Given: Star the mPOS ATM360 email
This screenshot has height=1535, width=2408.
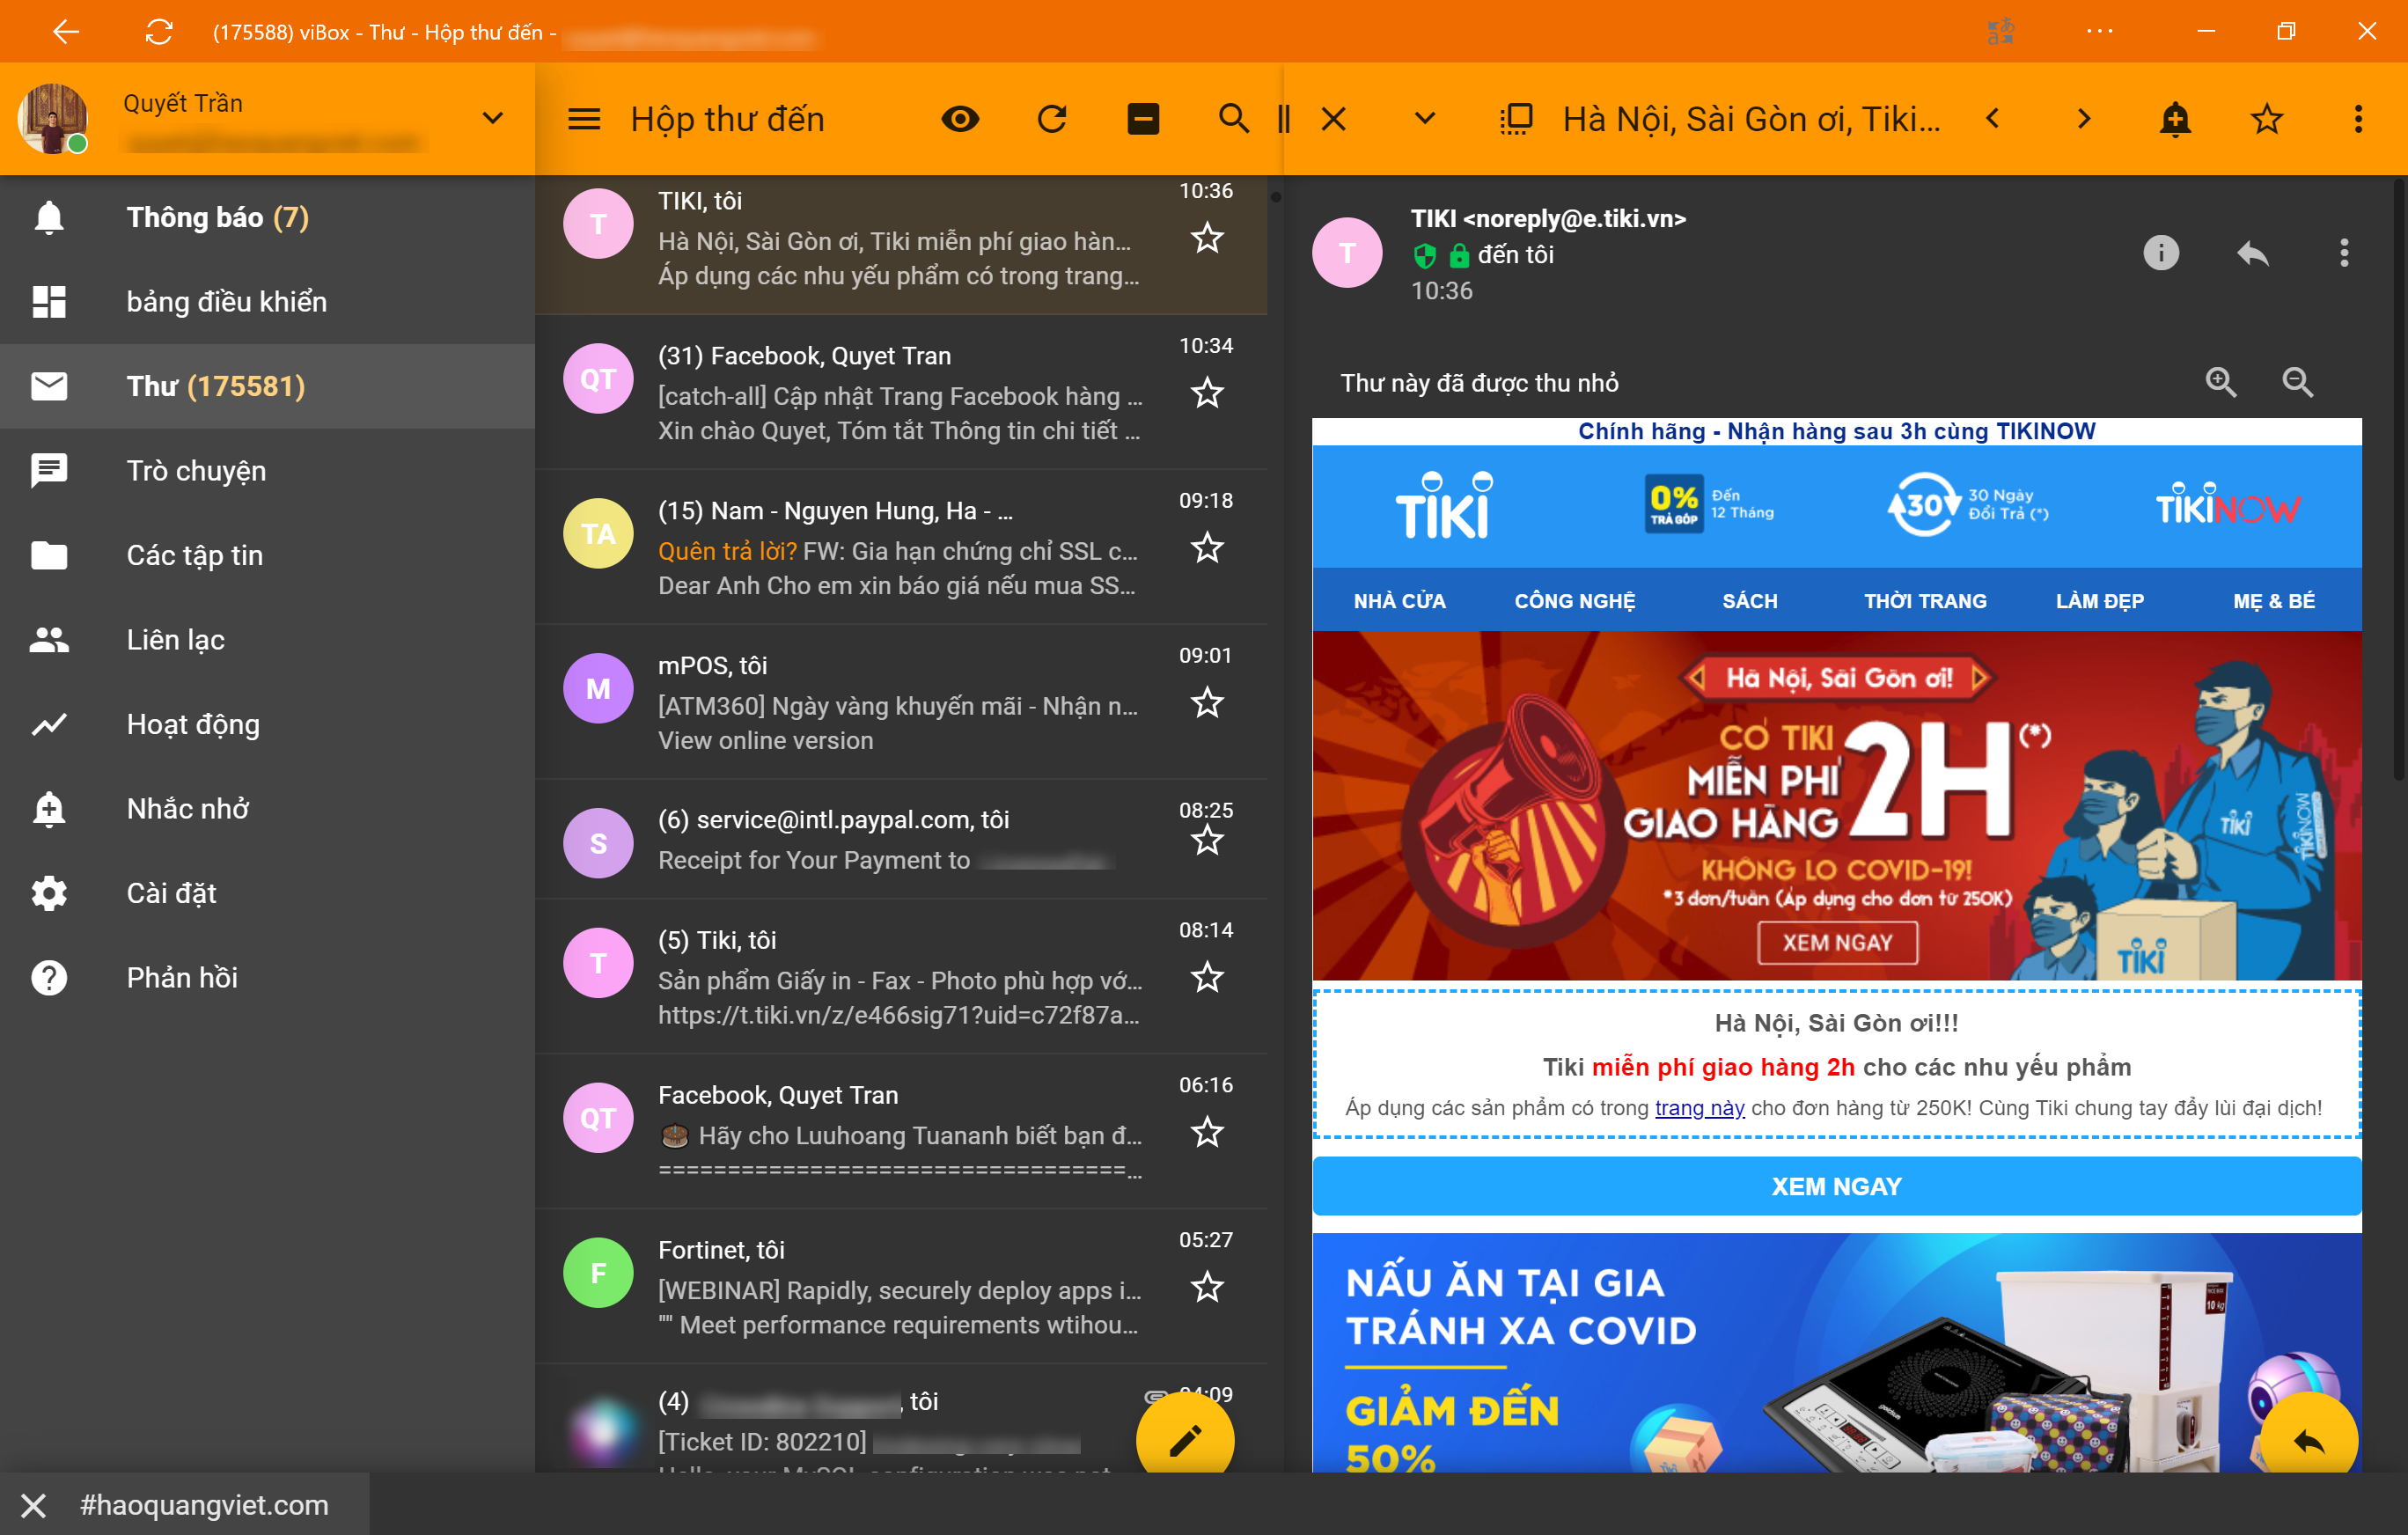Looking at the screenshot, I should (x=1207, y=703).
